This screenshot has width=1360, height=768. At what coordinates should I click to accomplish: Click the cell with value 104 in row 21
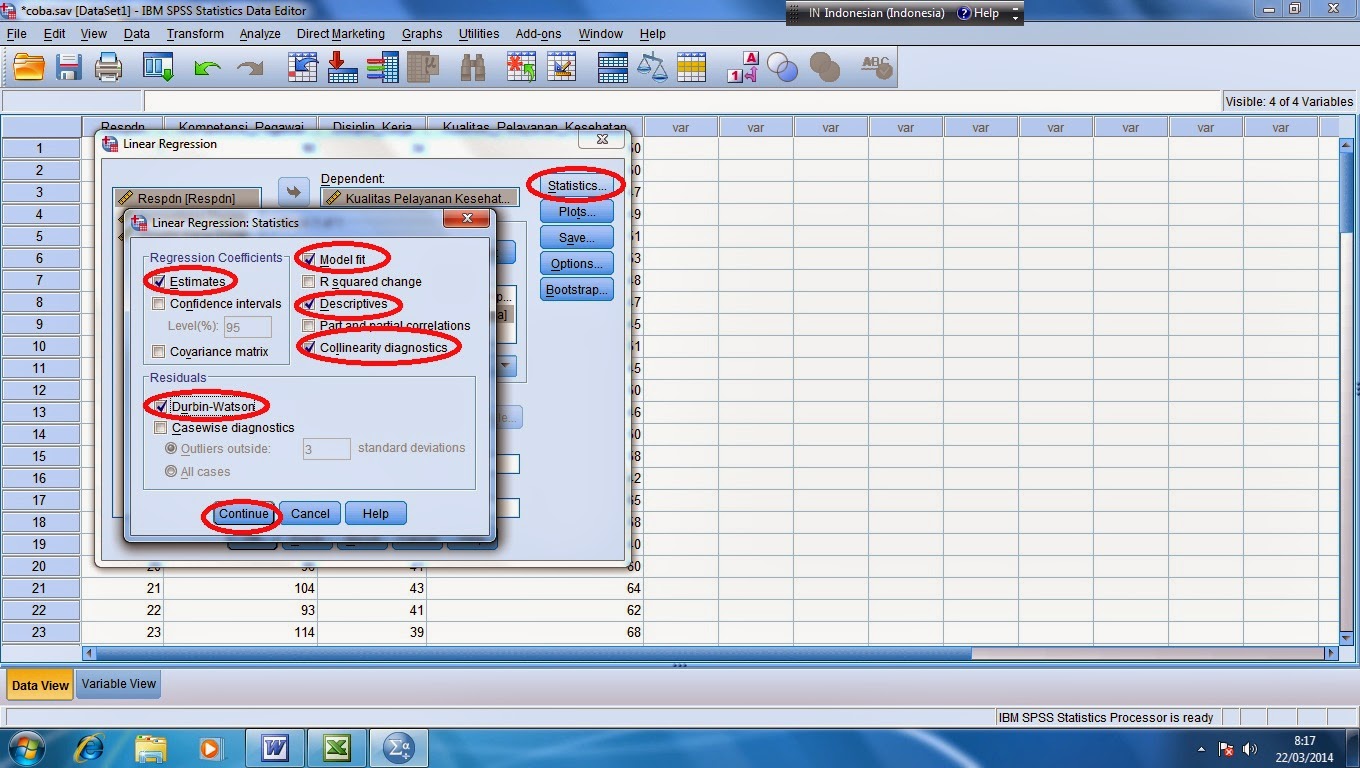coord(240,588)
